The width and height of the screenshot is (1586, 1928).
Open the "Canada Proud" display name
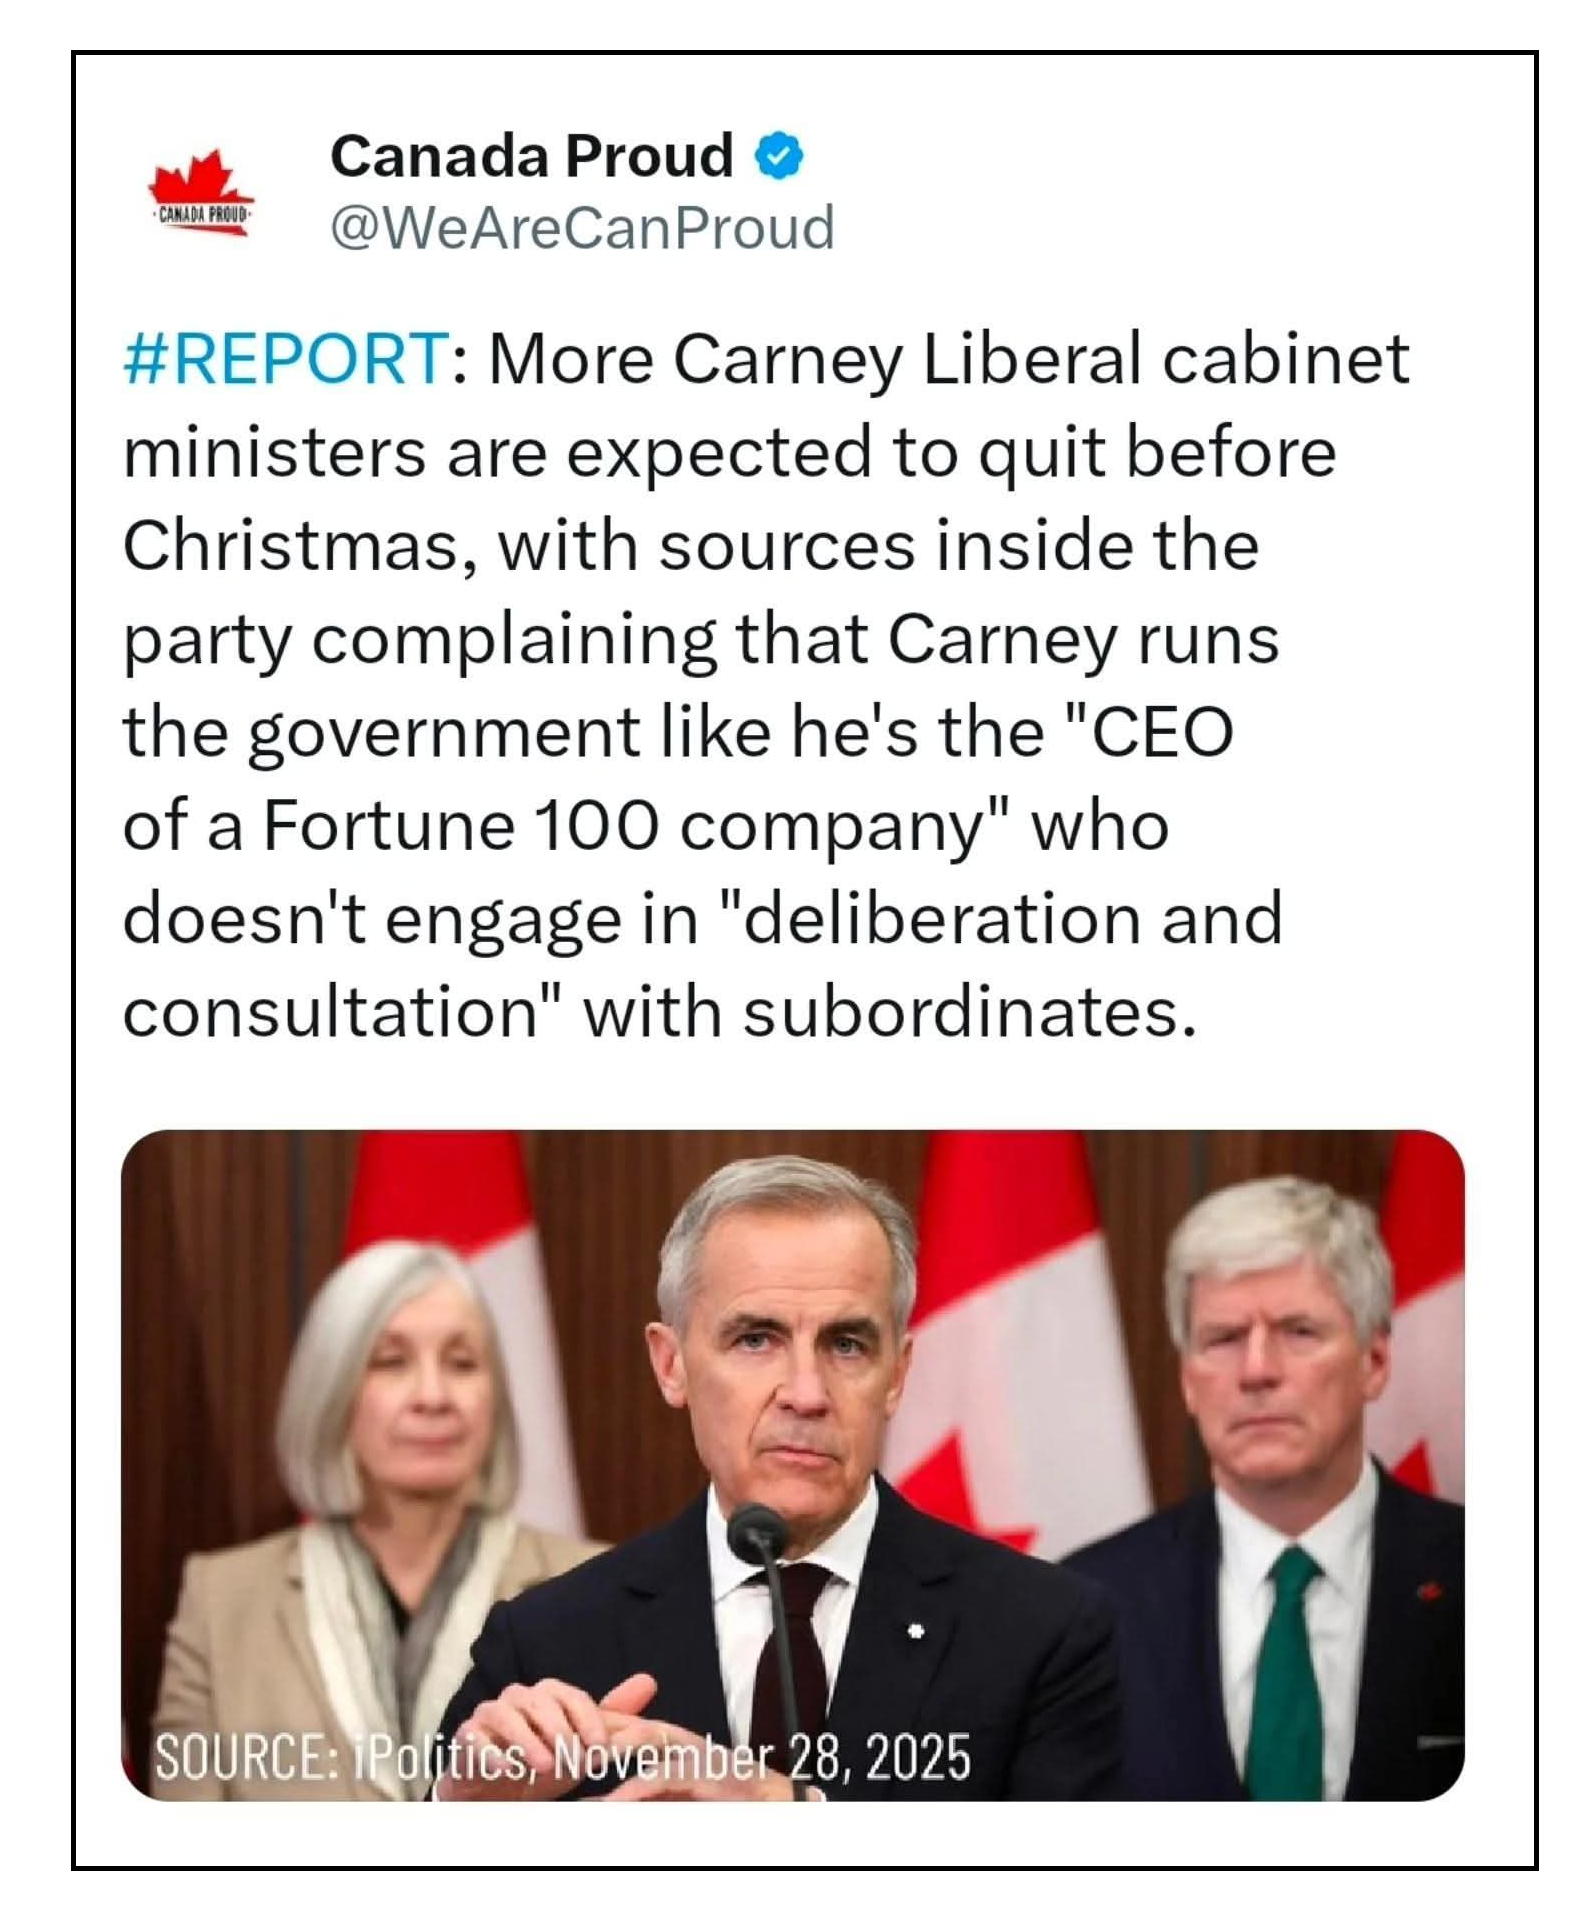pyautogui.click(x=531, y=157)
